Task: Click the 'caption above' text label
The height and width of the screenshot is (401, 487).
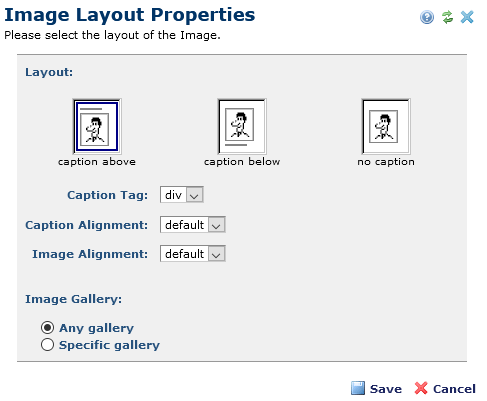Action: (97, 162)
